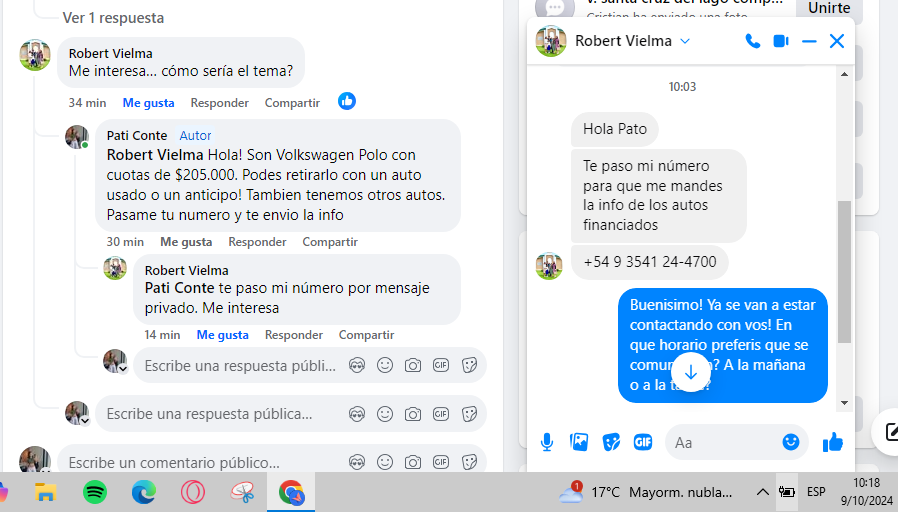Click Compartir under Robert Vielma's first comment
The height and width of the screenshot is (512, 898).
[292, 103]
